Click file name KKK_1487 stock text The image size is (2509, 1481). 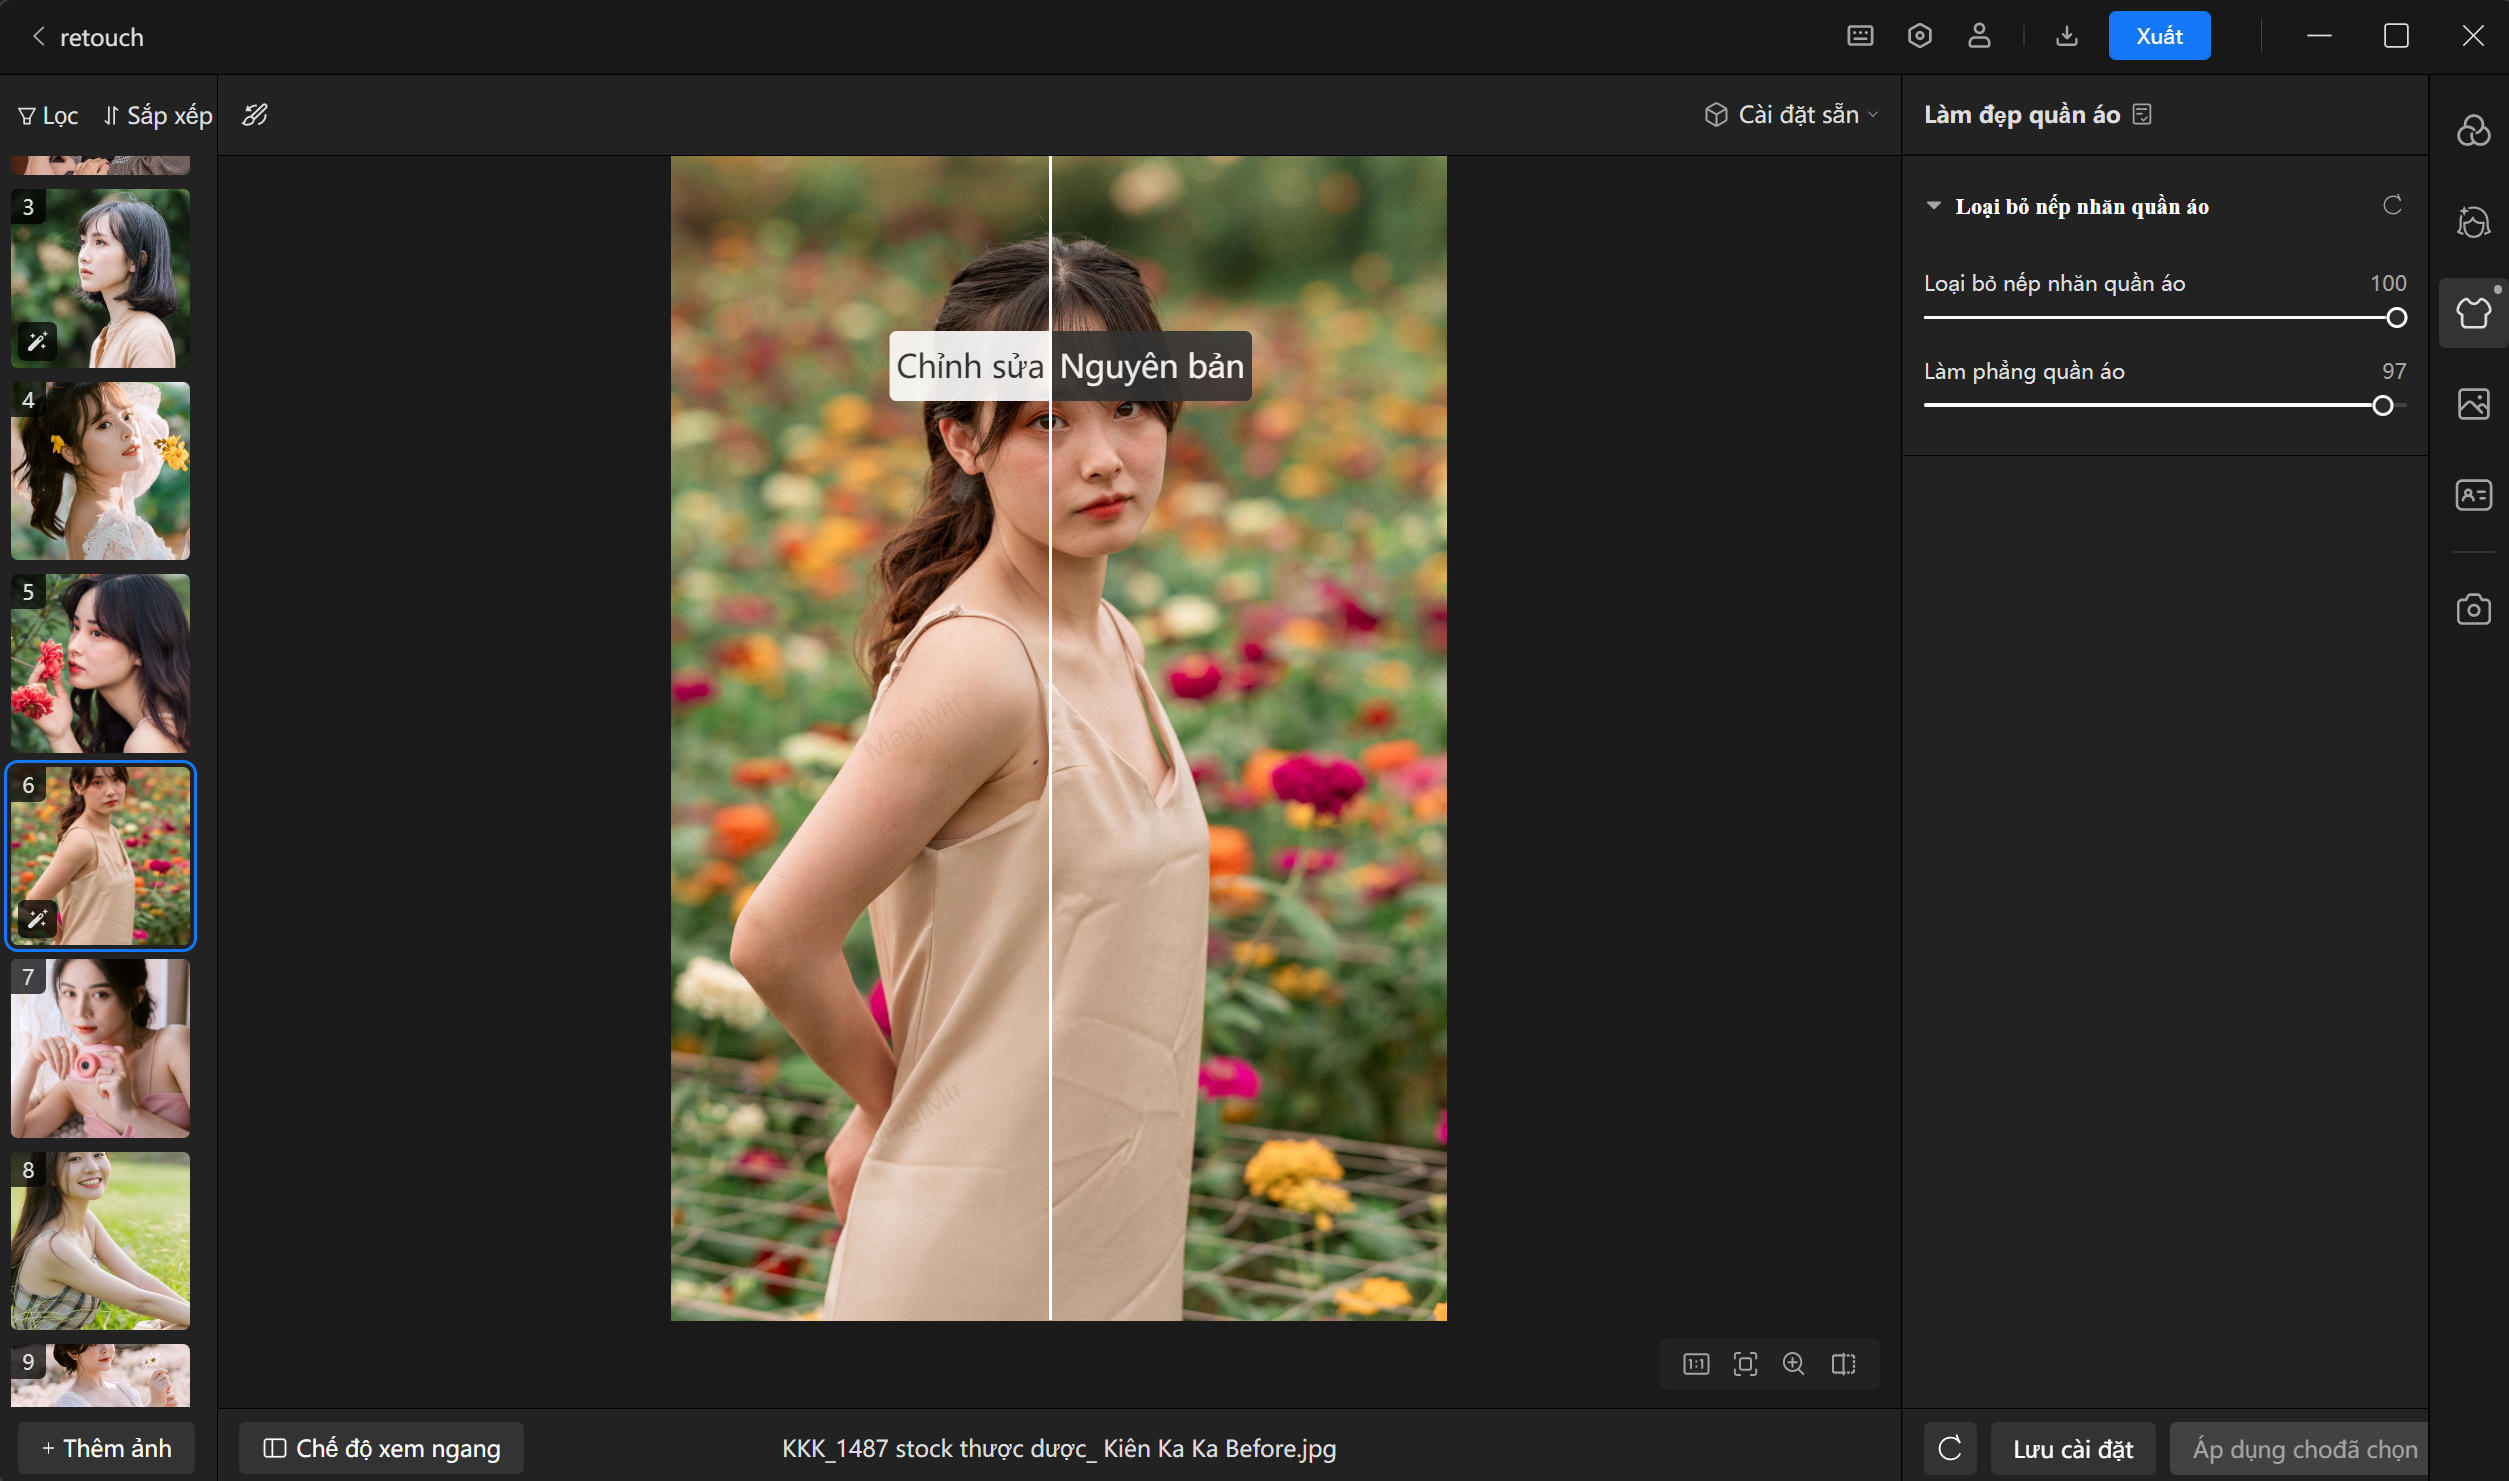1059,1448
